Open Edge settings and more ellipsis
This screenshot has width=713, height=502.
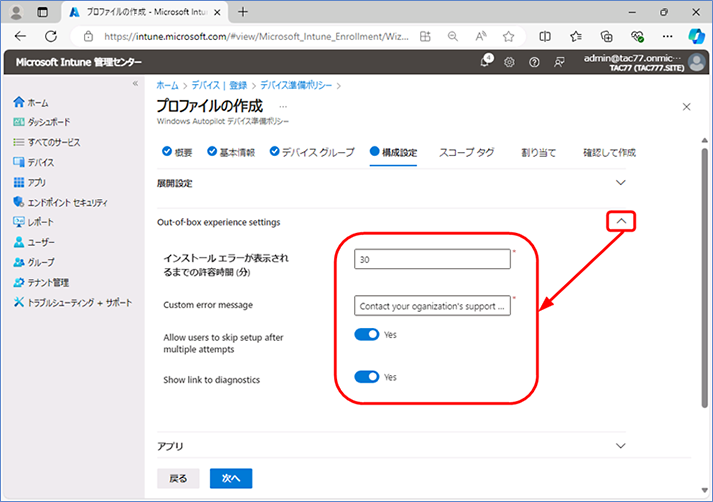pyautogui.click(x=667, y=36)
